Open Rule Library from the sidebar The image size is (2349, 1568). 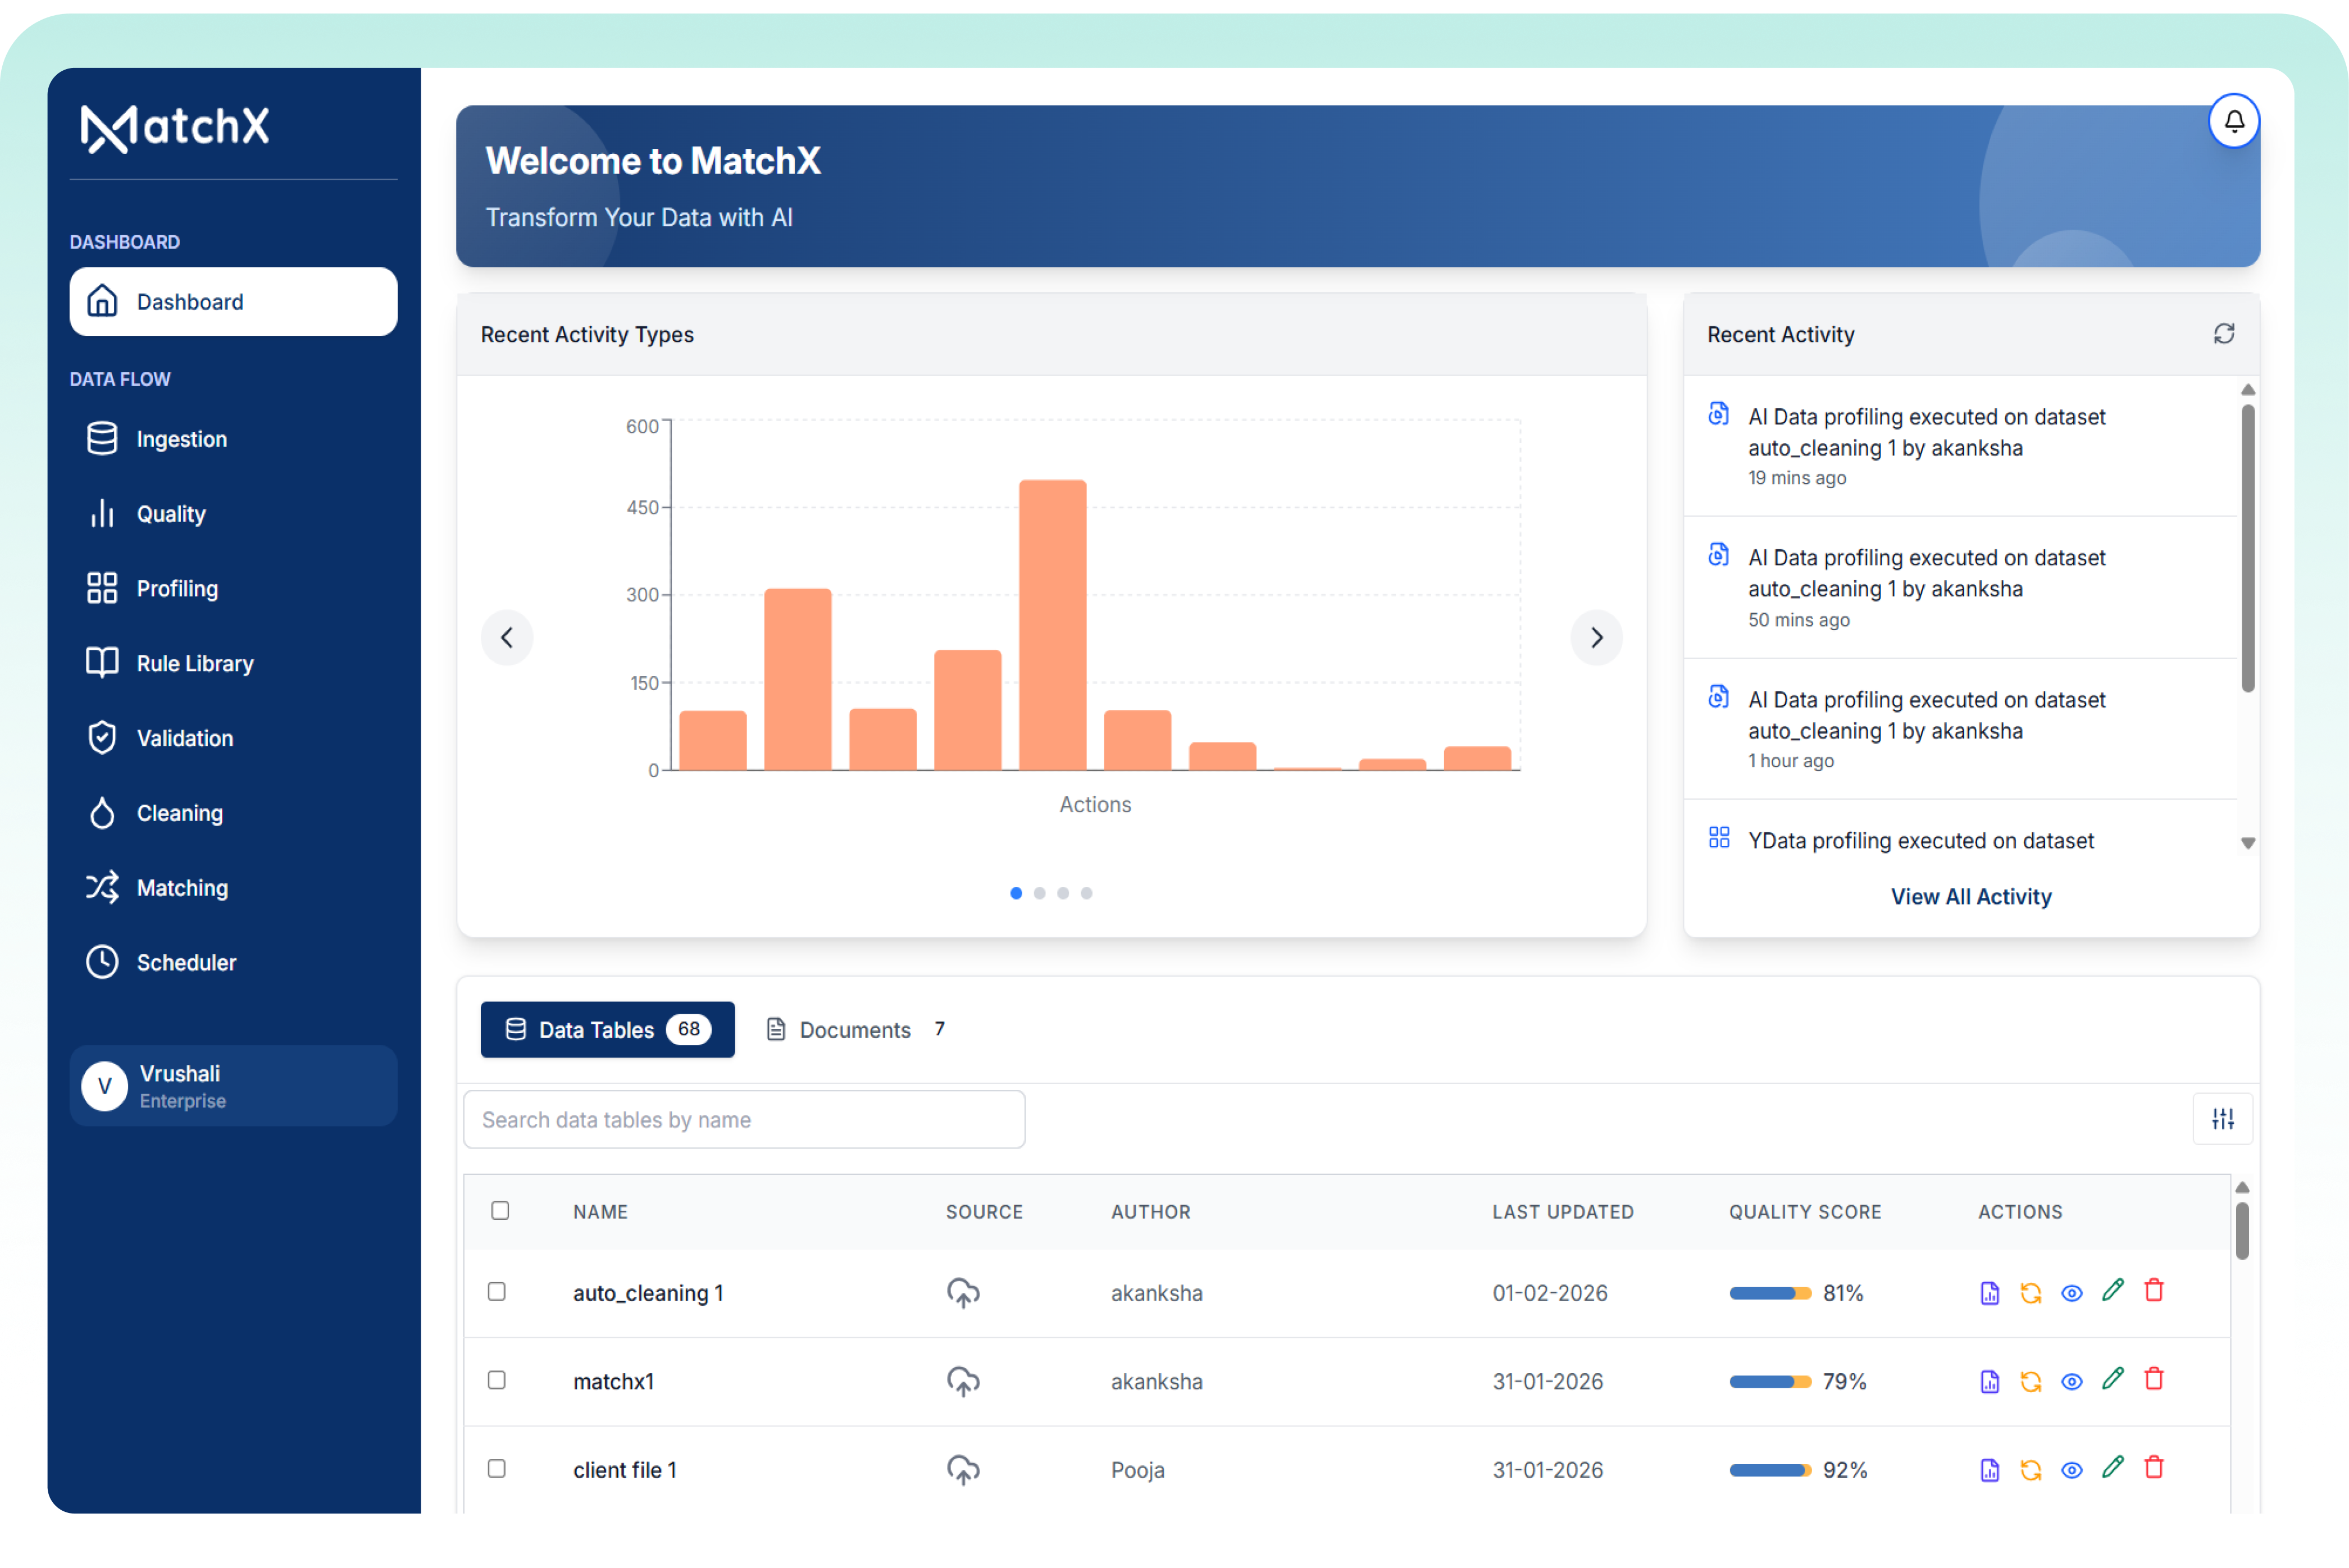tap(195, 663)
